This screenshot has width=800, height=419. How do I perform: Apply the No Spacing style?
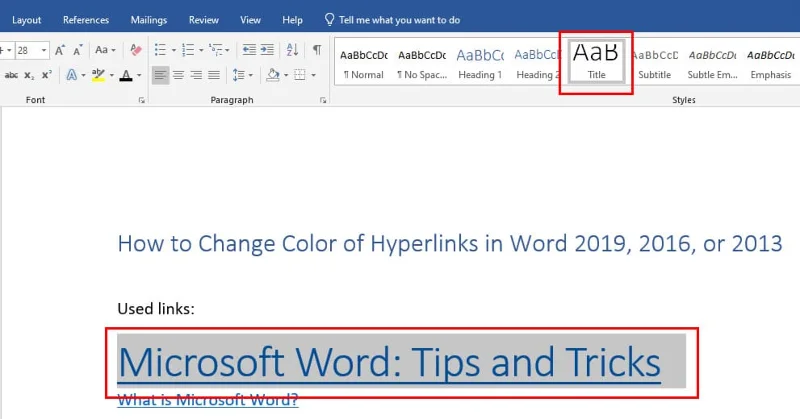[x=422, y=63]
